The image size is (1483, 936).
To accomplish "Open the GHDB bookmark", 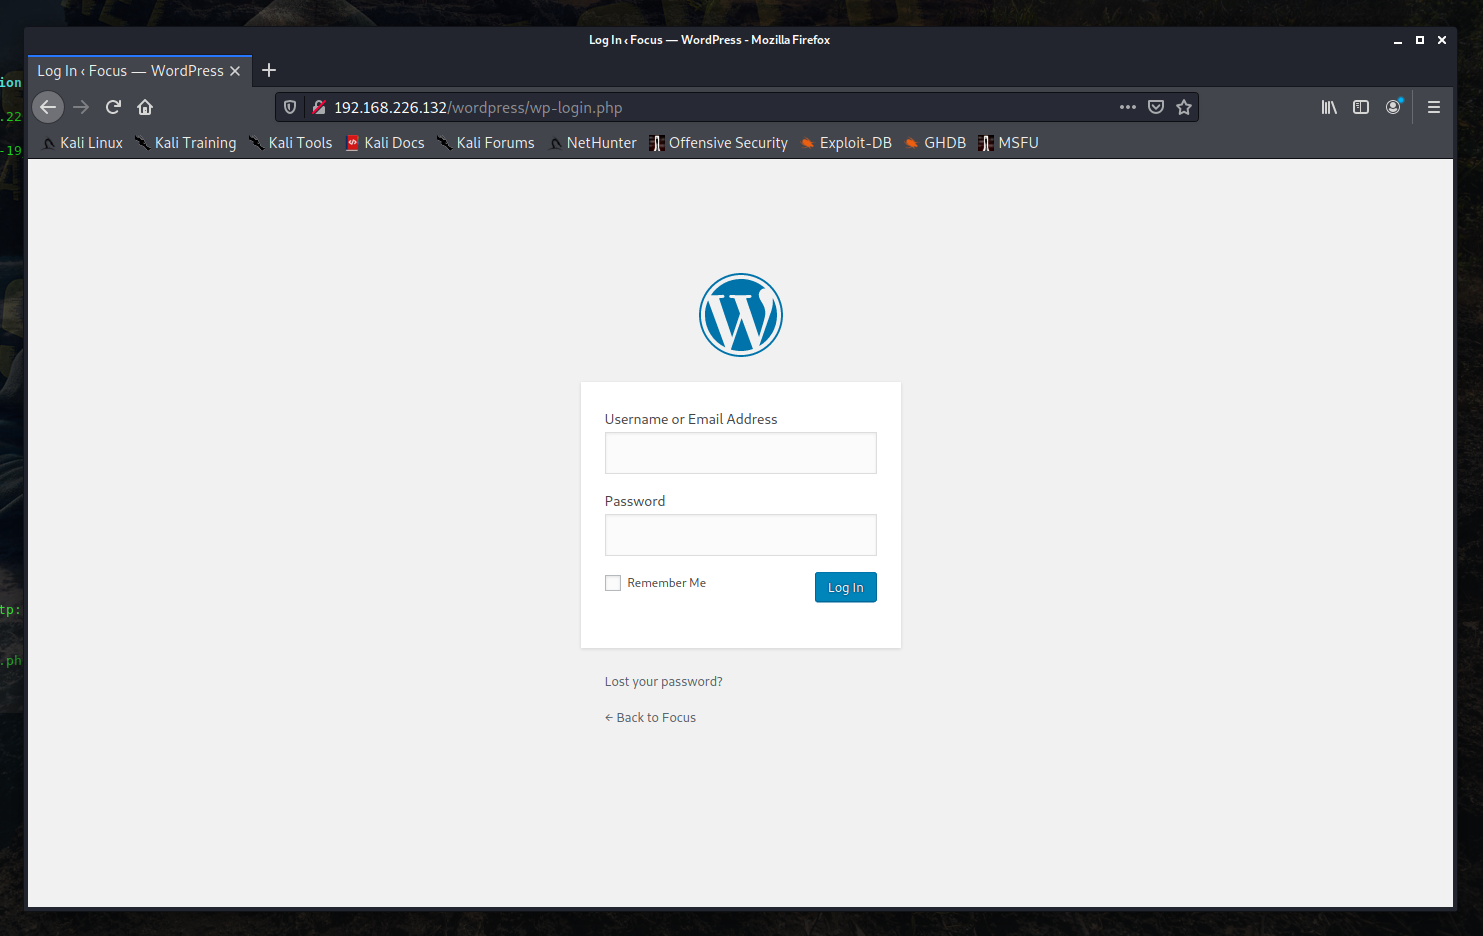I will coord(935,143).
